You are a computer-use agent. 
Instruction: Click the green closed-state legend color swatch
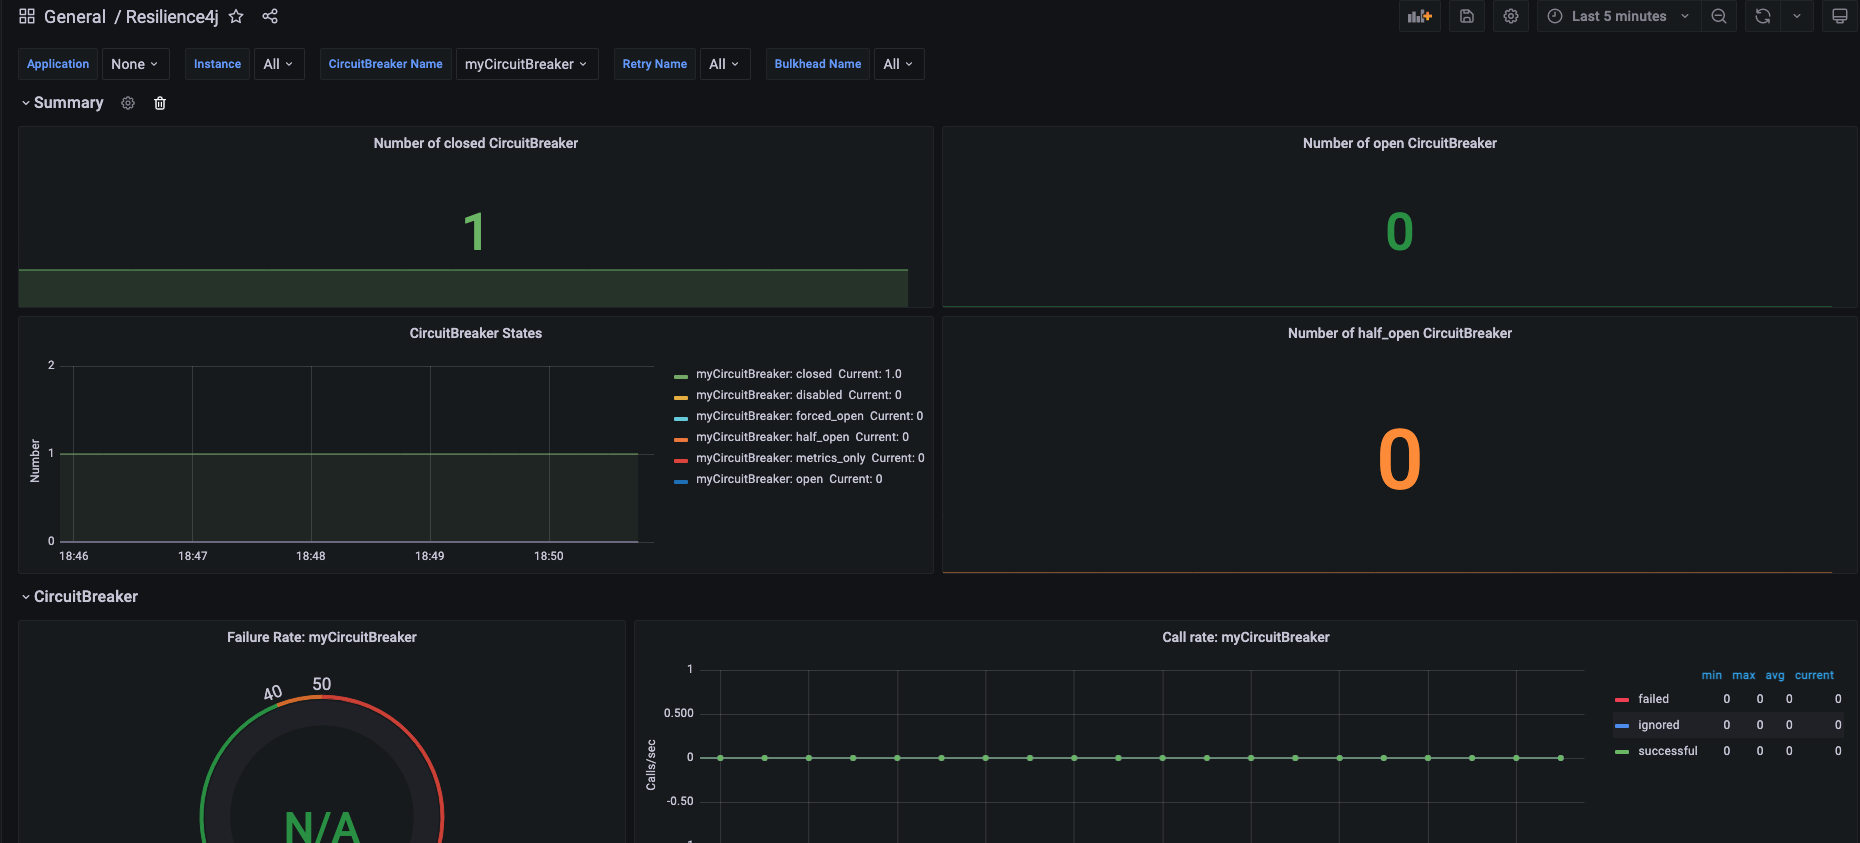[x=681, y=377]
